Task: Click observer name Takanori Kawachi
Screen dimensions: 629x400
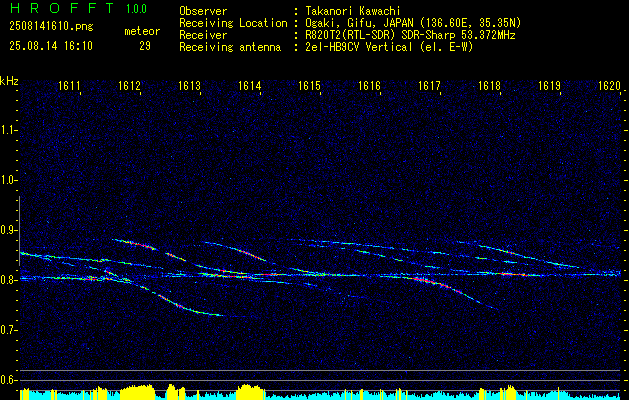Action: coord(352,11)
